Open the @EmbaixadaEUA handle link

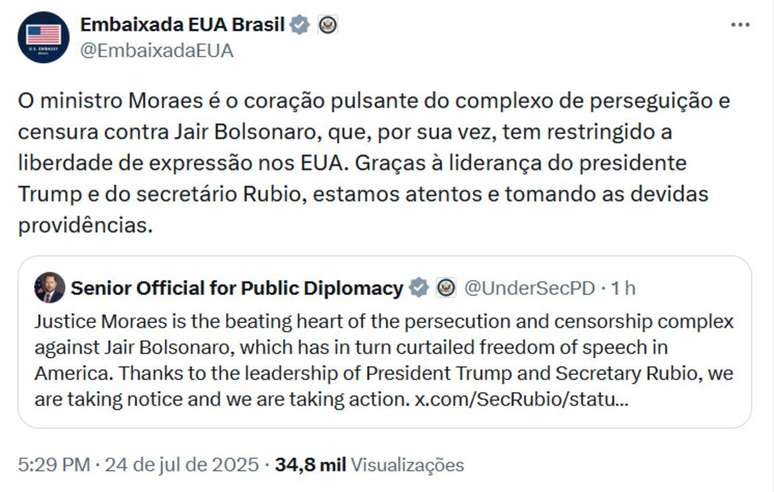[156, 51]
